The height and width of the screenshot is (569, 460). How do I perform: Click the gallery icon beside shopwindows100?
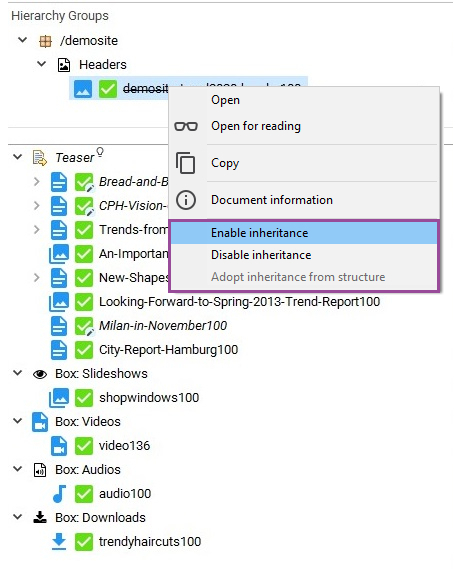[x=59, y=398]
